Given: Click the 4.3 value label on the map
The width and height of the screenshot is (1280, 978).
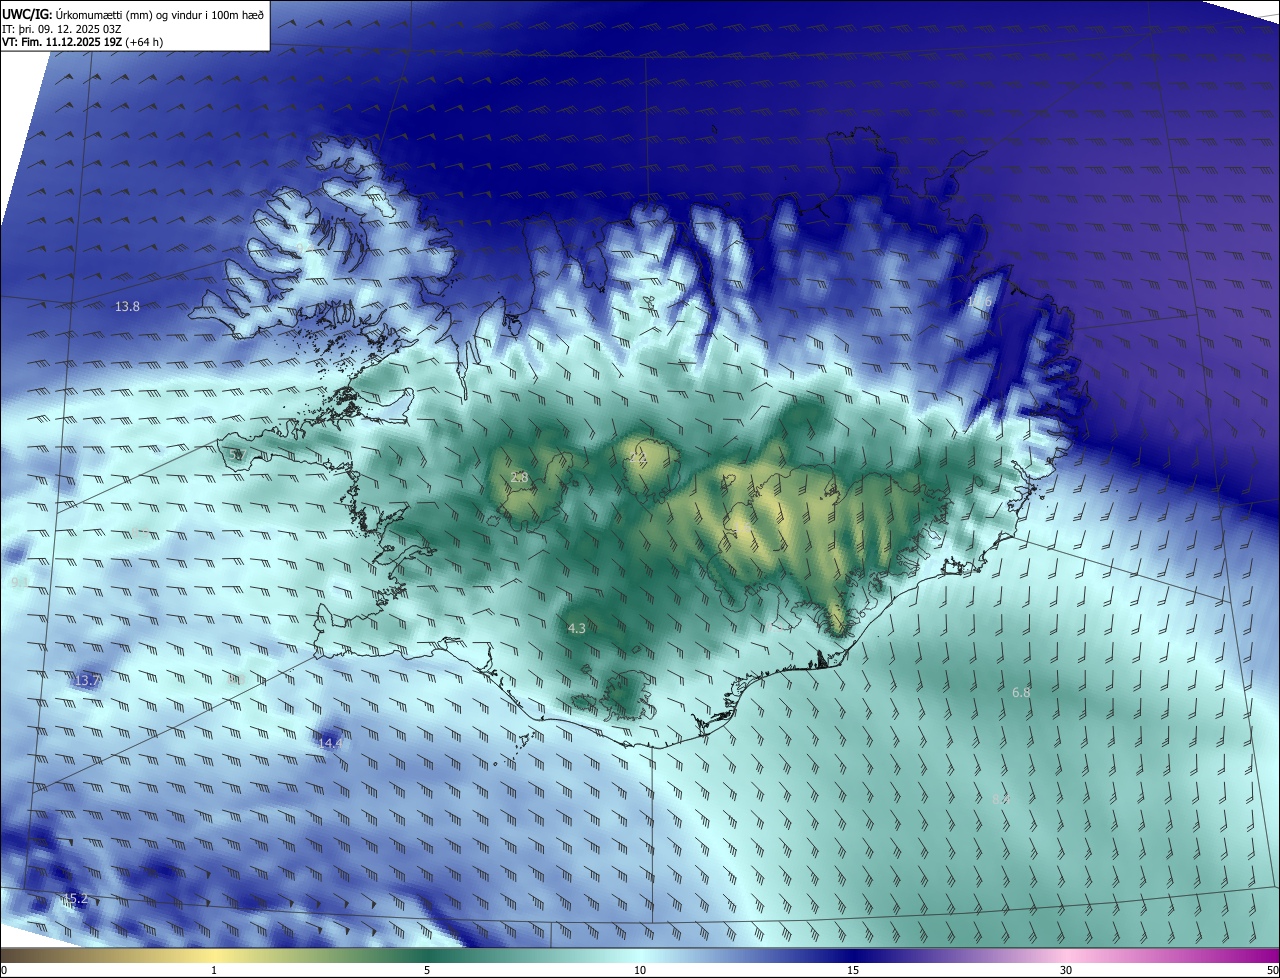Looking at the screenshot, I should coord(576,629).
